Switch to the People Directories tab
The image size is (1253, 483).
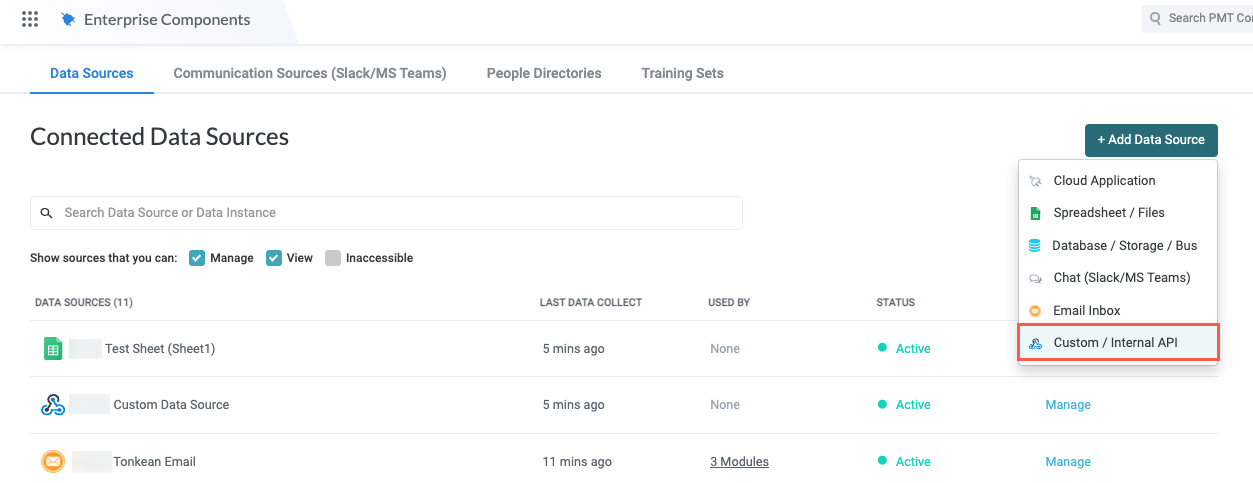pyautogui.click(x=544, y=73)
